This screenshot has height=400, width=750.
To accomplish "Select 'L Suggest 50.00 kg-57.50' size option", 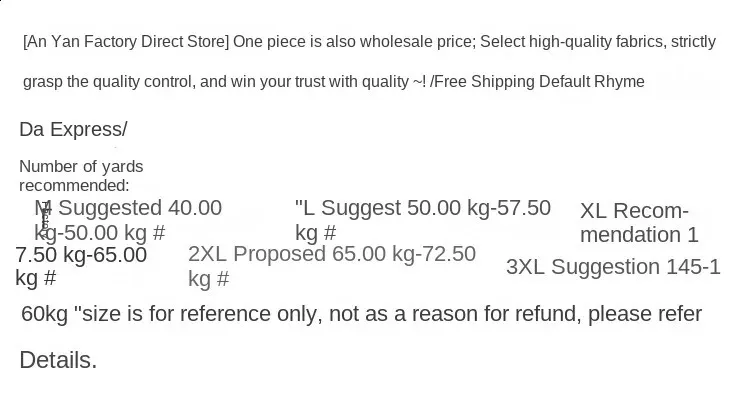I will tap(423, 208).
